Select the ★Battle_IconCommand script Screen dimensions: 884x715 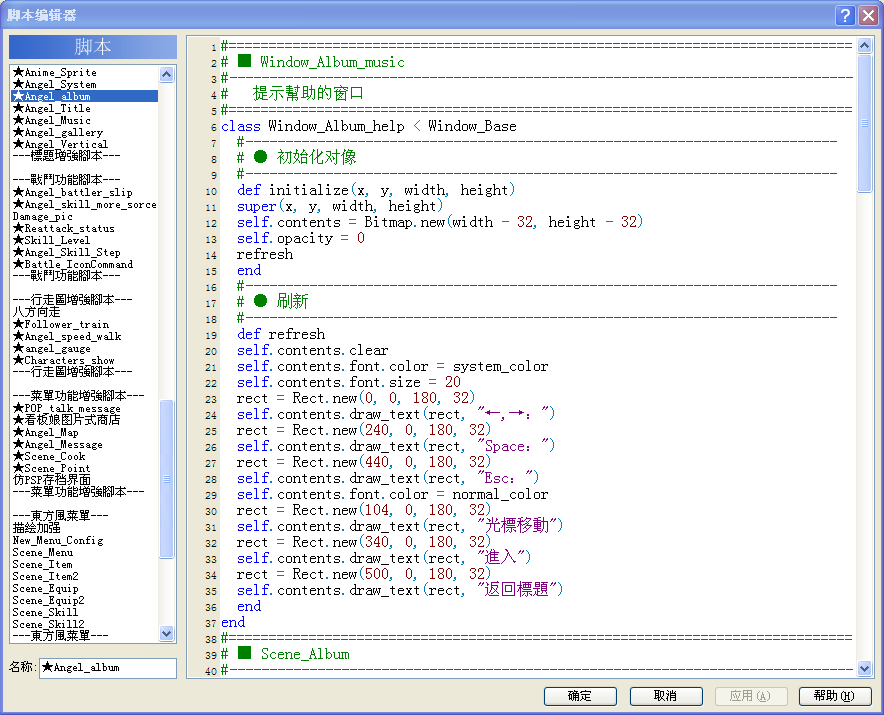[85, 264]
